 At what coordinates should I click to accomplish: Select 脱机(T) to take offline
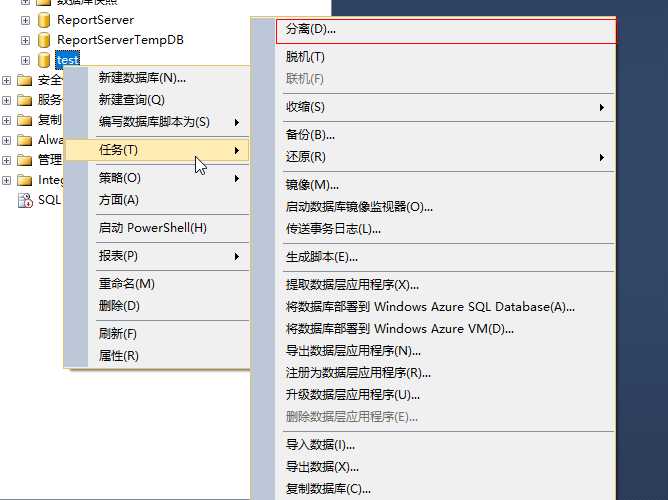tap(434, 57)
